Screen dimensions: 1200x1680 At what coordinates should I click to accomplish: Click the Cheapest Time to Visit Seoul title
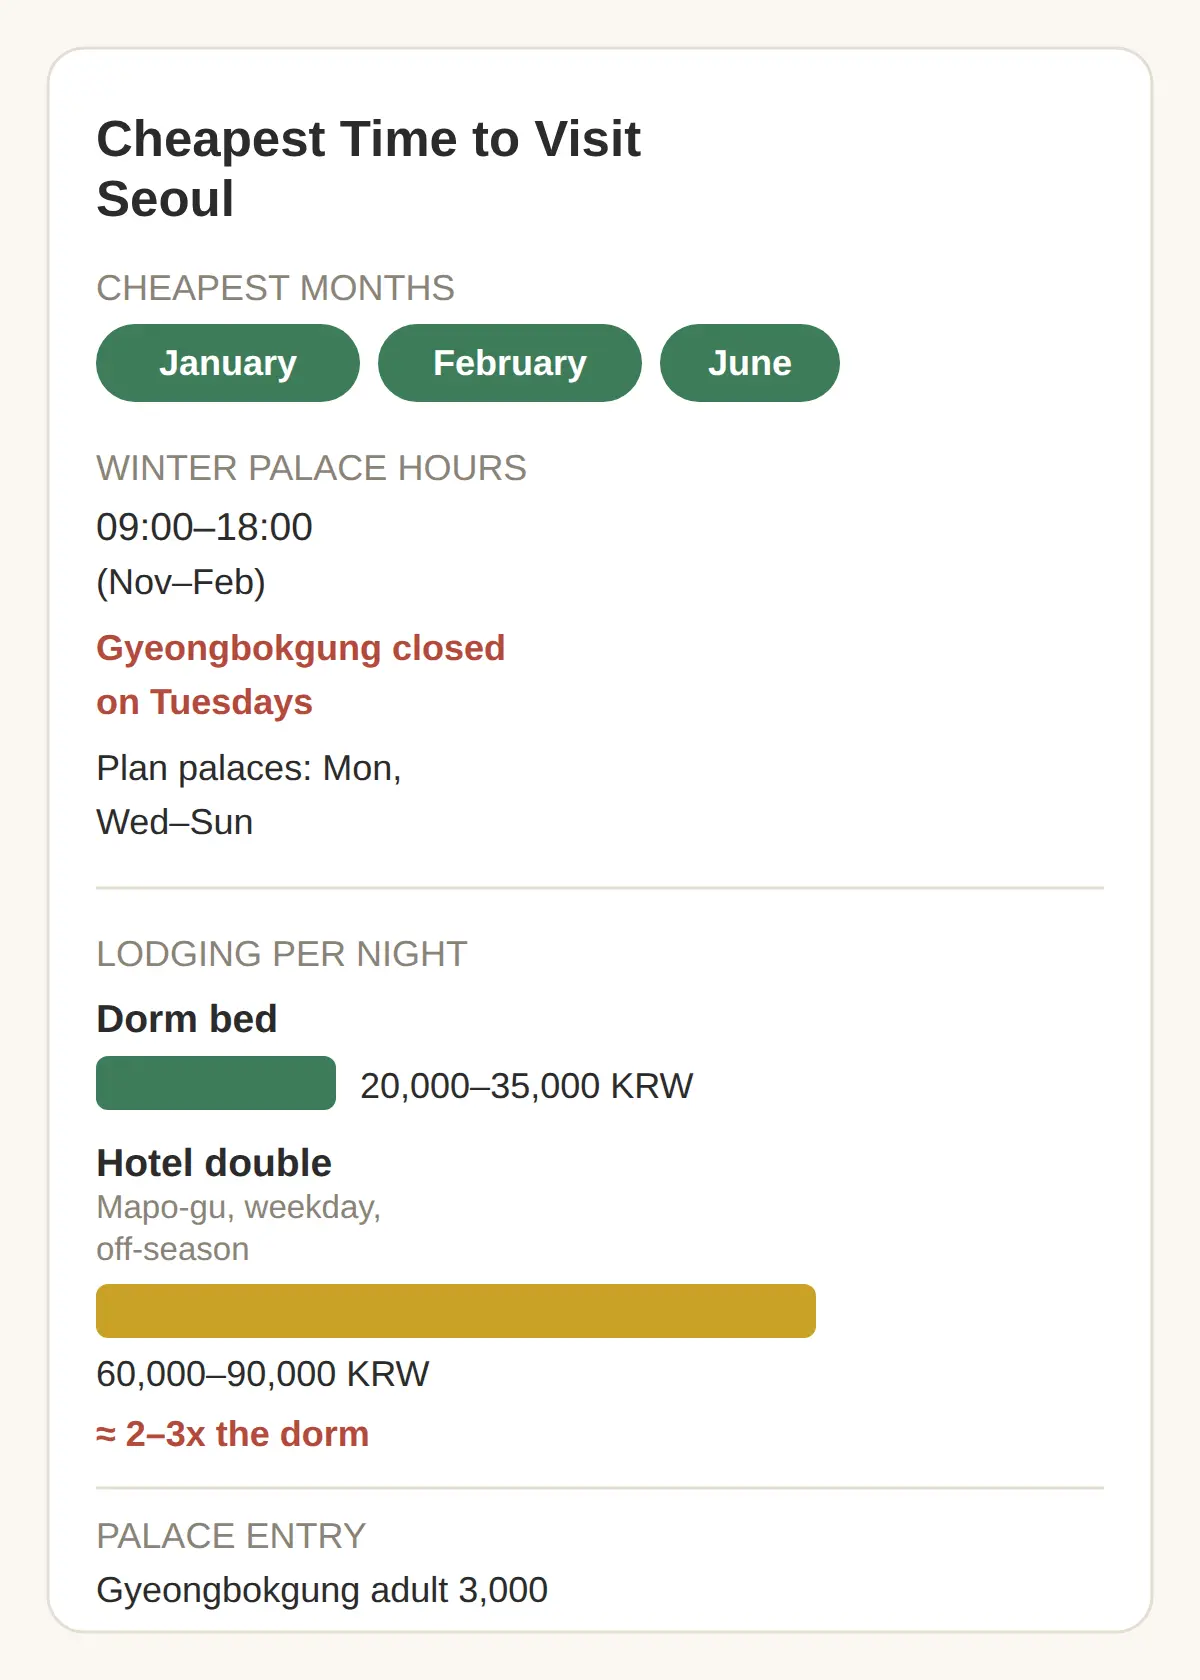368,169
